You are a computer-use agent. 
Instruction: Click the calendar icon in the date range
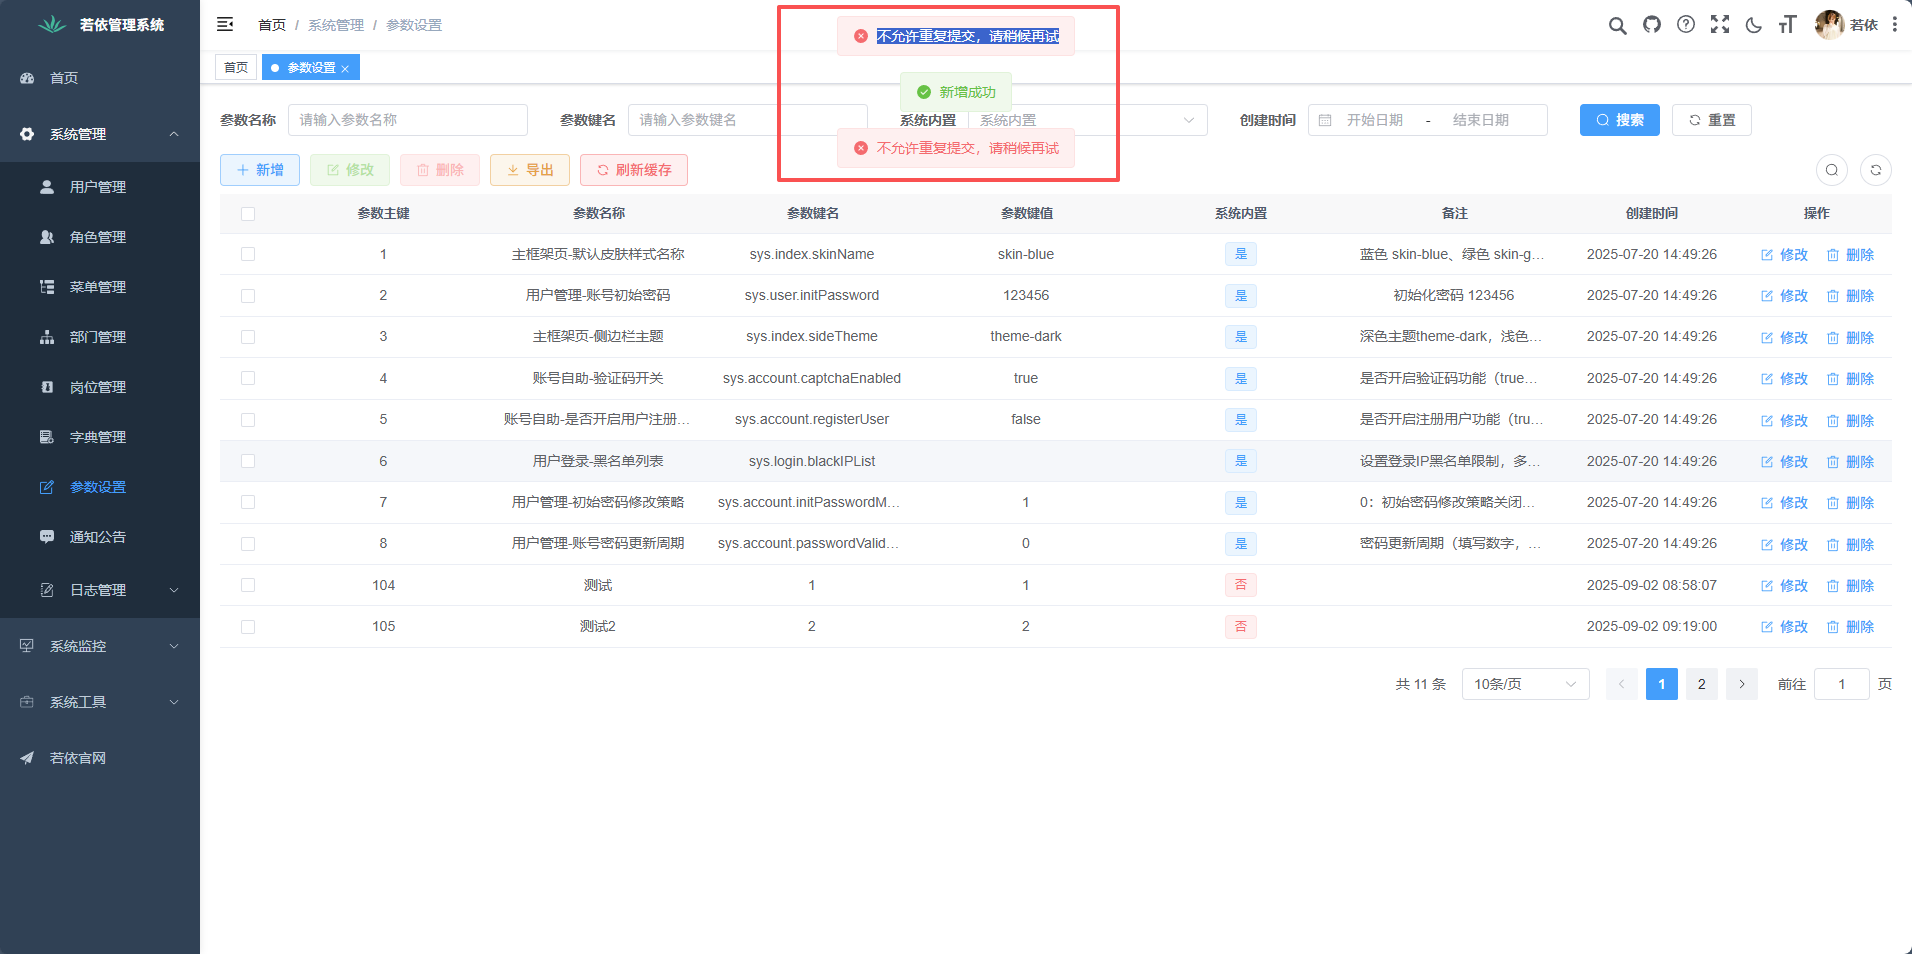click(1325, 120)
